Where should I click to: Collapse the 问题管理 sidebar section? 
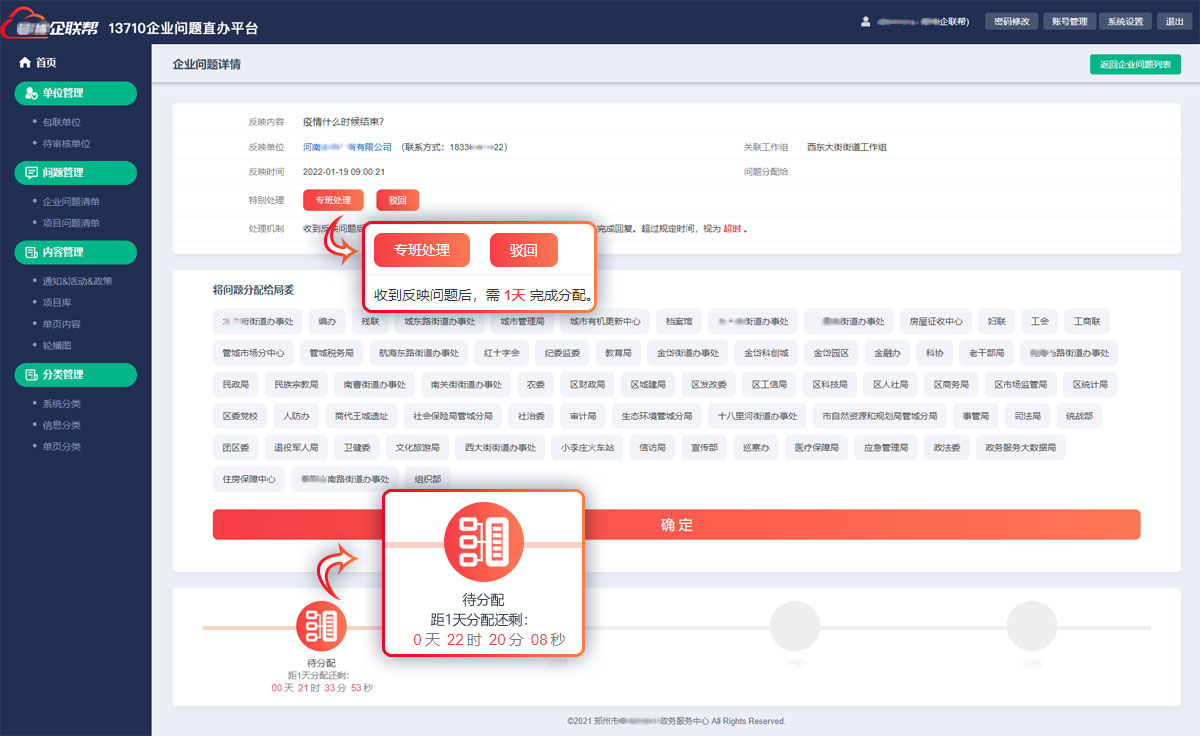pos(75,173)
